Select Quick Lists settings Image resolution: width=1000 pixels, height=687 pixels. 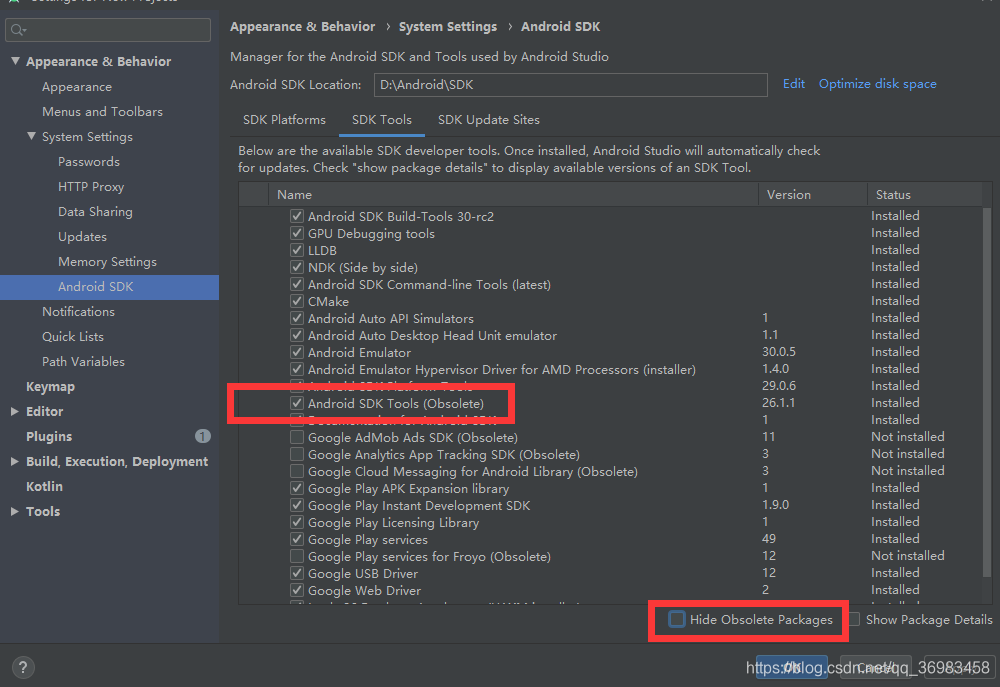coord(73,336)
